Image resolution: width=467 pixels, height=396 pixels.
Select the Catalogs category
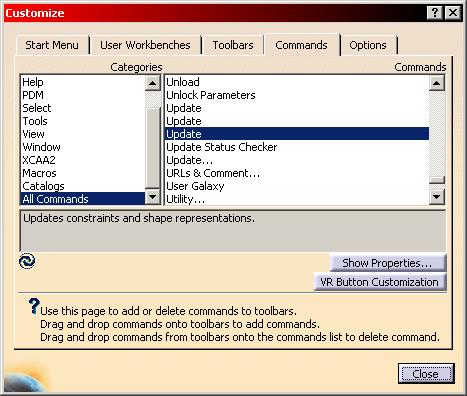point(83,186)
